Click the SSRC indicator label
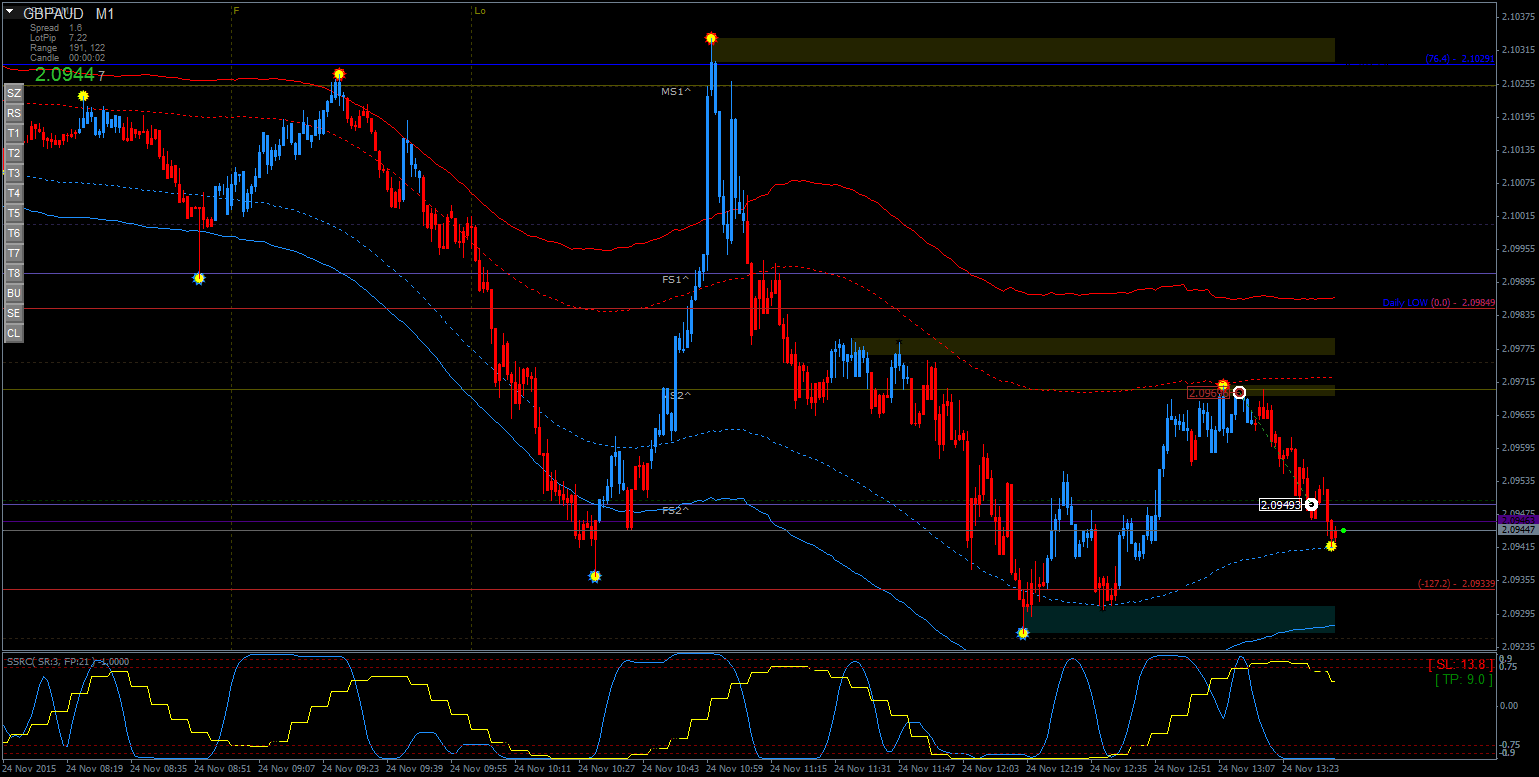1539x777 pixels. click(x=67, y=661)
